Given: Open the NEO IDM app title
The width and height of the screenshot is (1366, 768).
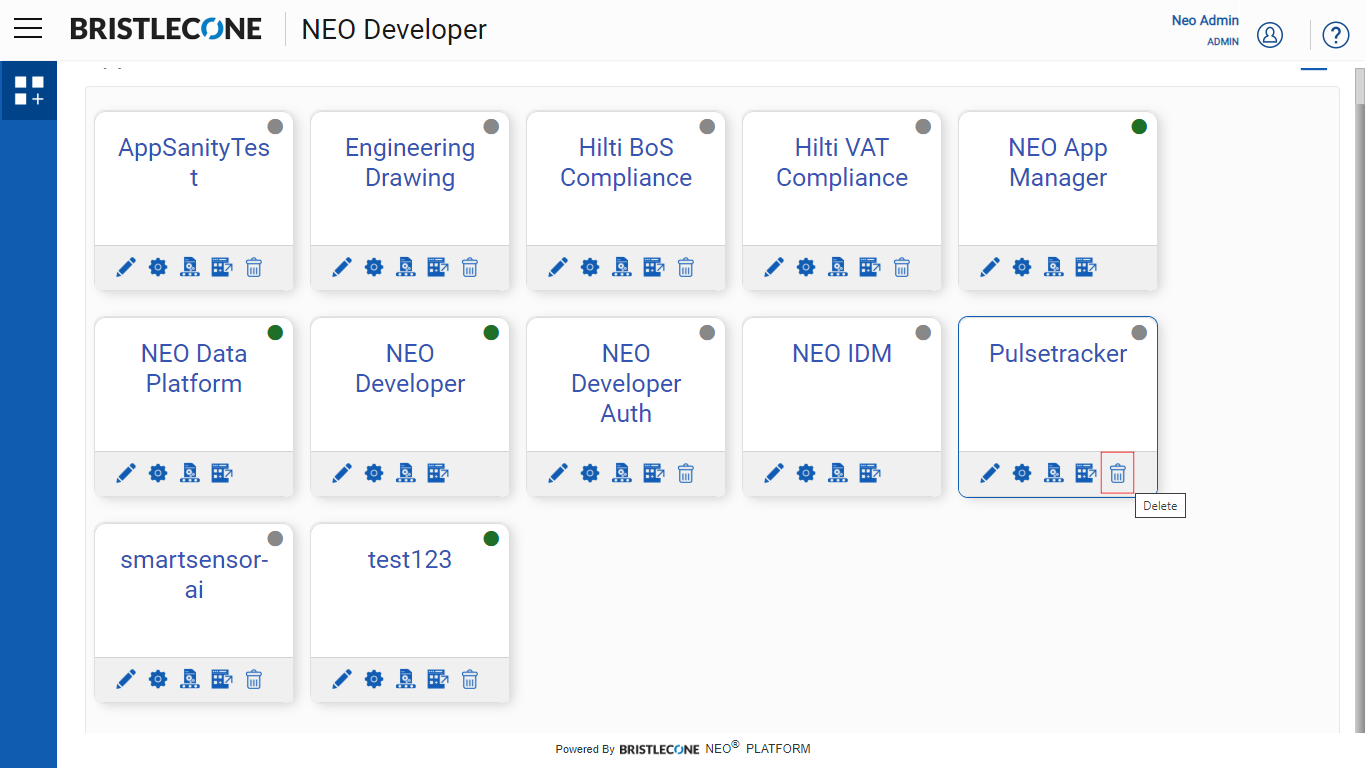Looking at the screenshot, I should [842, 353].
